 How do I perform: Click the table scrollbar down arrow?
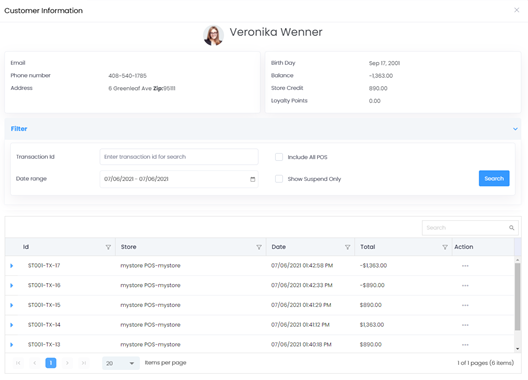coord(518,349)
